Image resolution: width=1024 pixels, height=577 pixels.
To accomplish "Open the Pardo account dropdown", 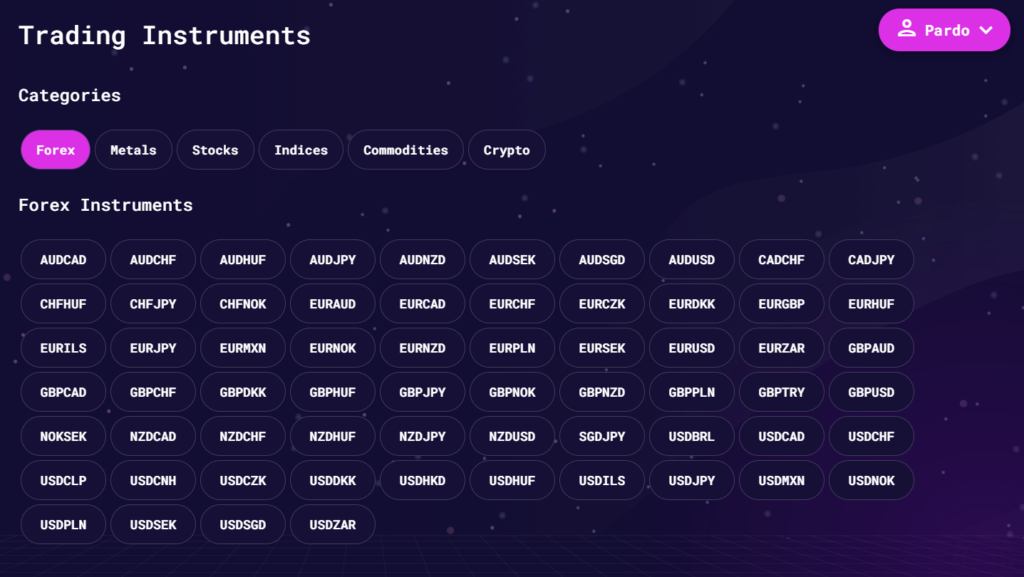I will tap(944, 29).
